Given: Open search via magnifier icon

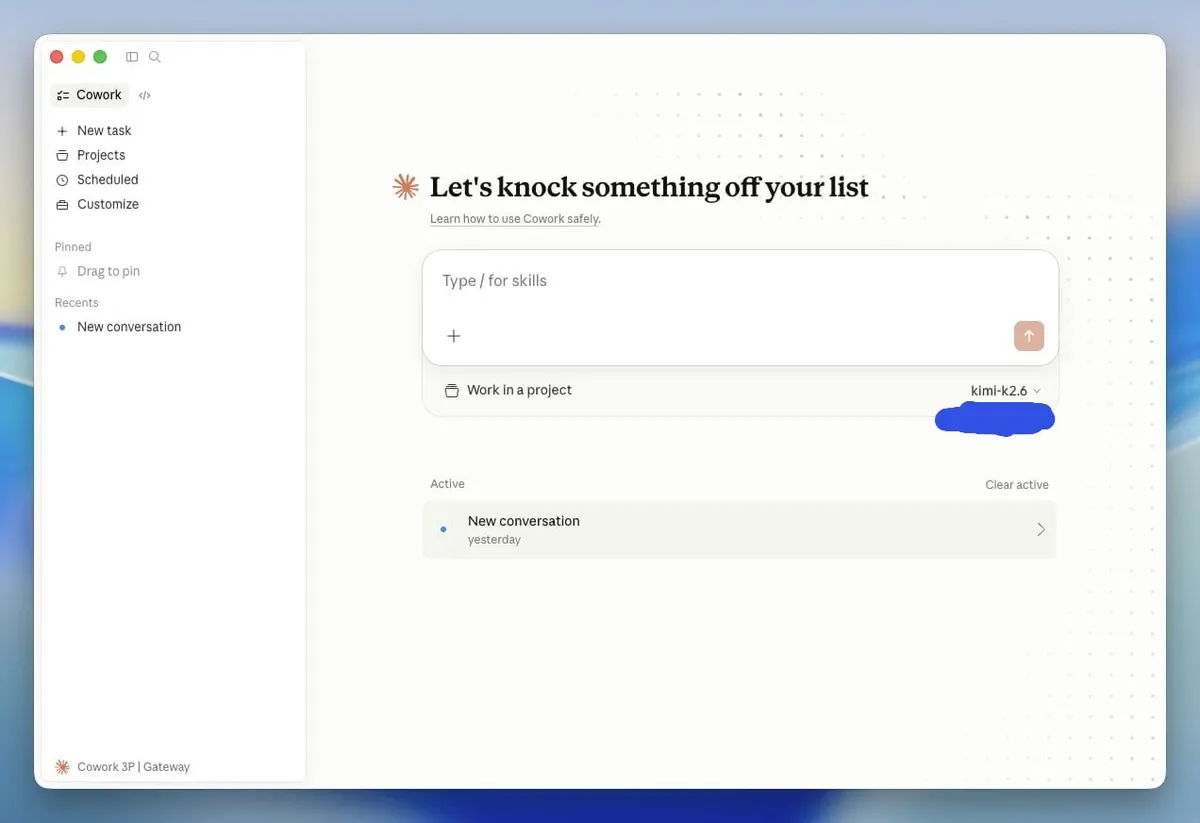Looking at the screenshot, I should (x=154, y=57).
